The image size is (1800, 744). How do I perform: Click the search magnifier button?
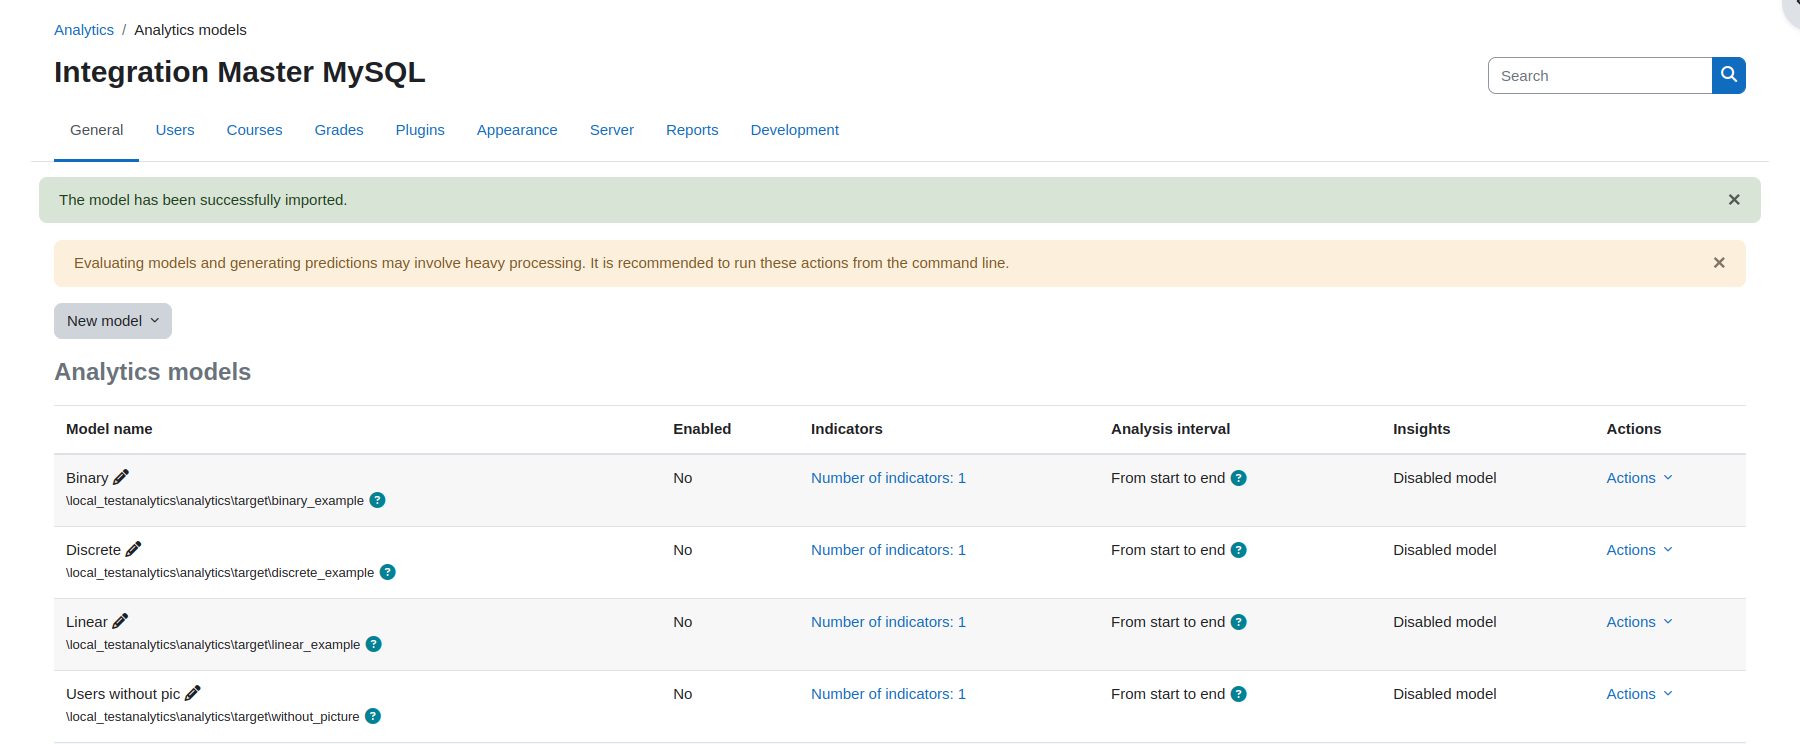click(1728, 75)
